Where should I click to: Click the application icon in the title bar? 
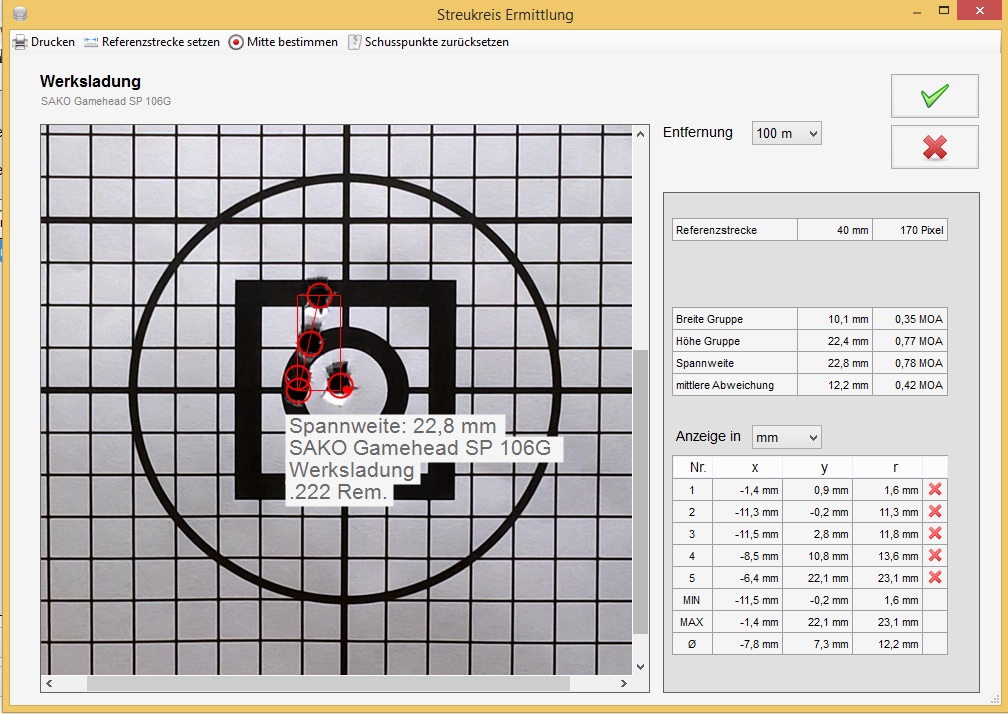pyautogui.click(x=20, y=13)
